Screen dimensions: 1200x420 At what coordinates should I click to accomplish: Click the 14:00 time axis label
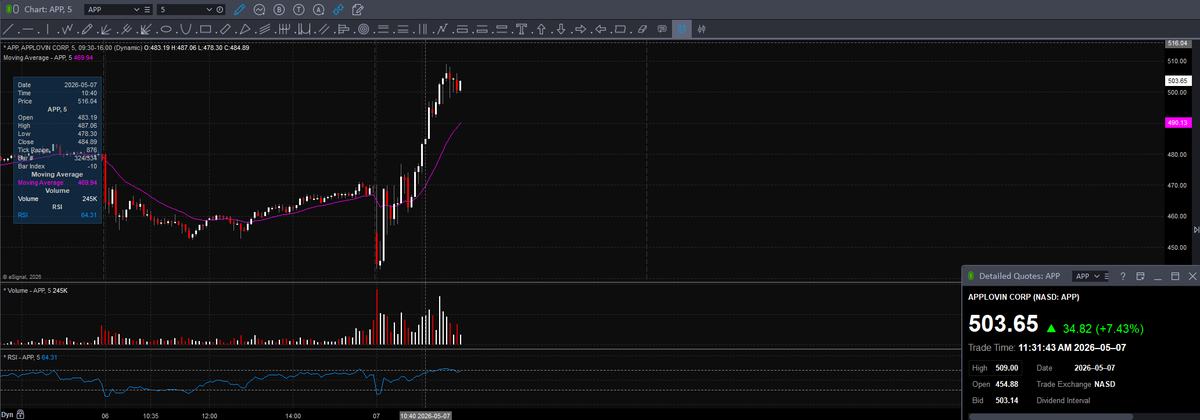click(x=293, y=414)
